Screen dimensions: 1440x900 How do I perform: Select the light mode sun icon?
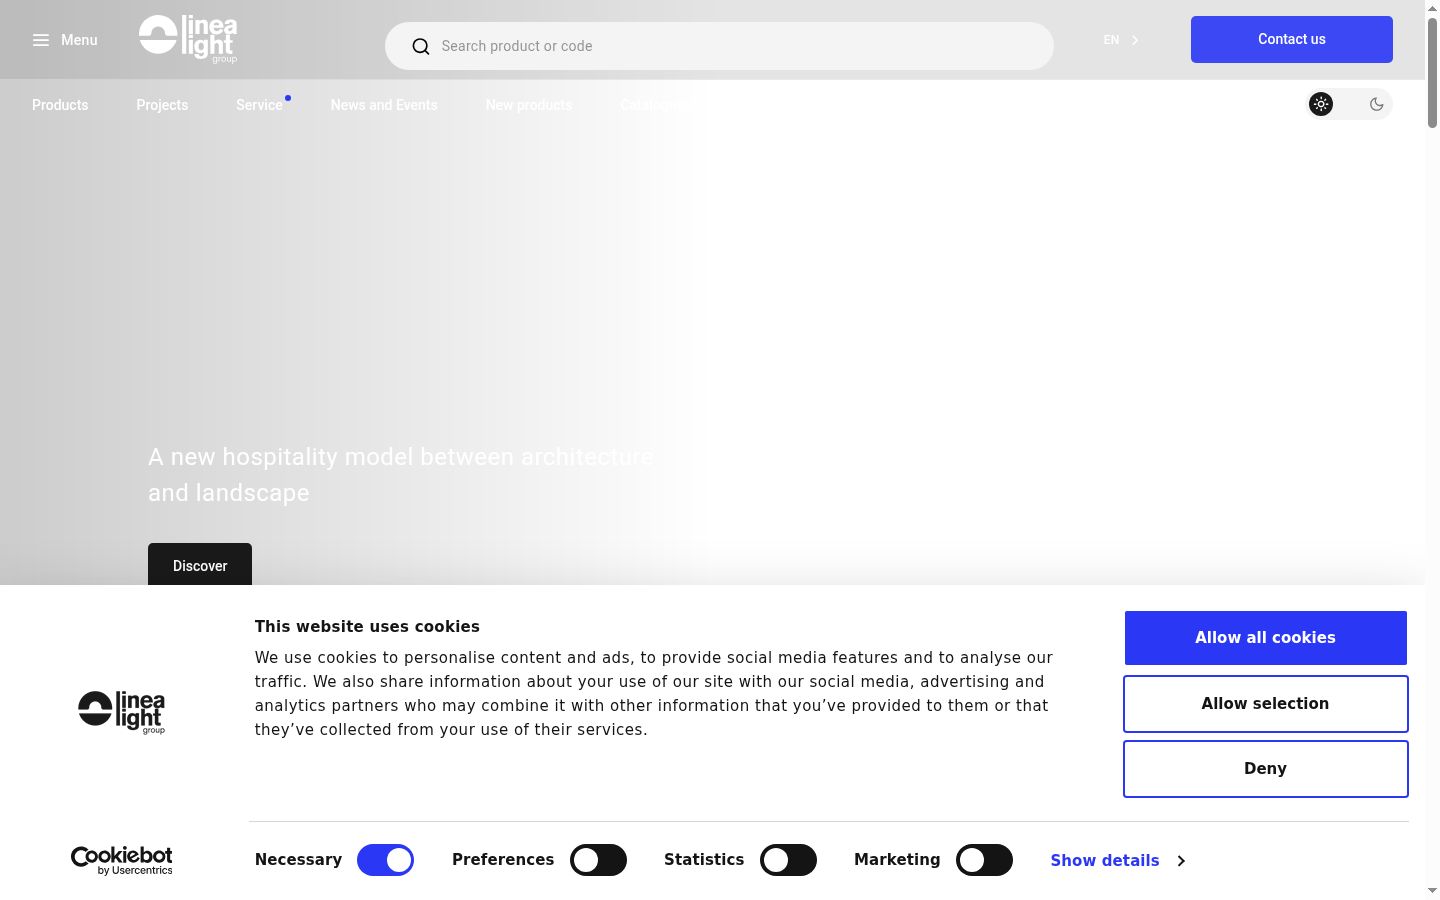1321,104
